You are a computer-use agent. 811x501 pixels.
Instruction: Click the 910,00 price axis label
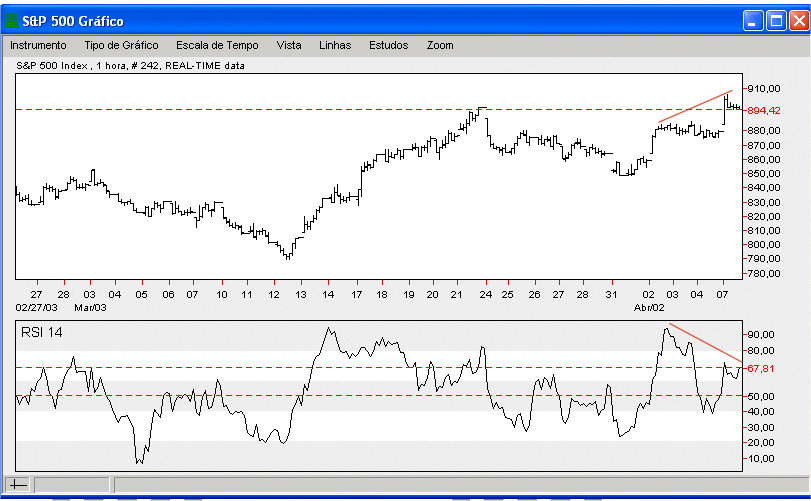click(764, 89)
